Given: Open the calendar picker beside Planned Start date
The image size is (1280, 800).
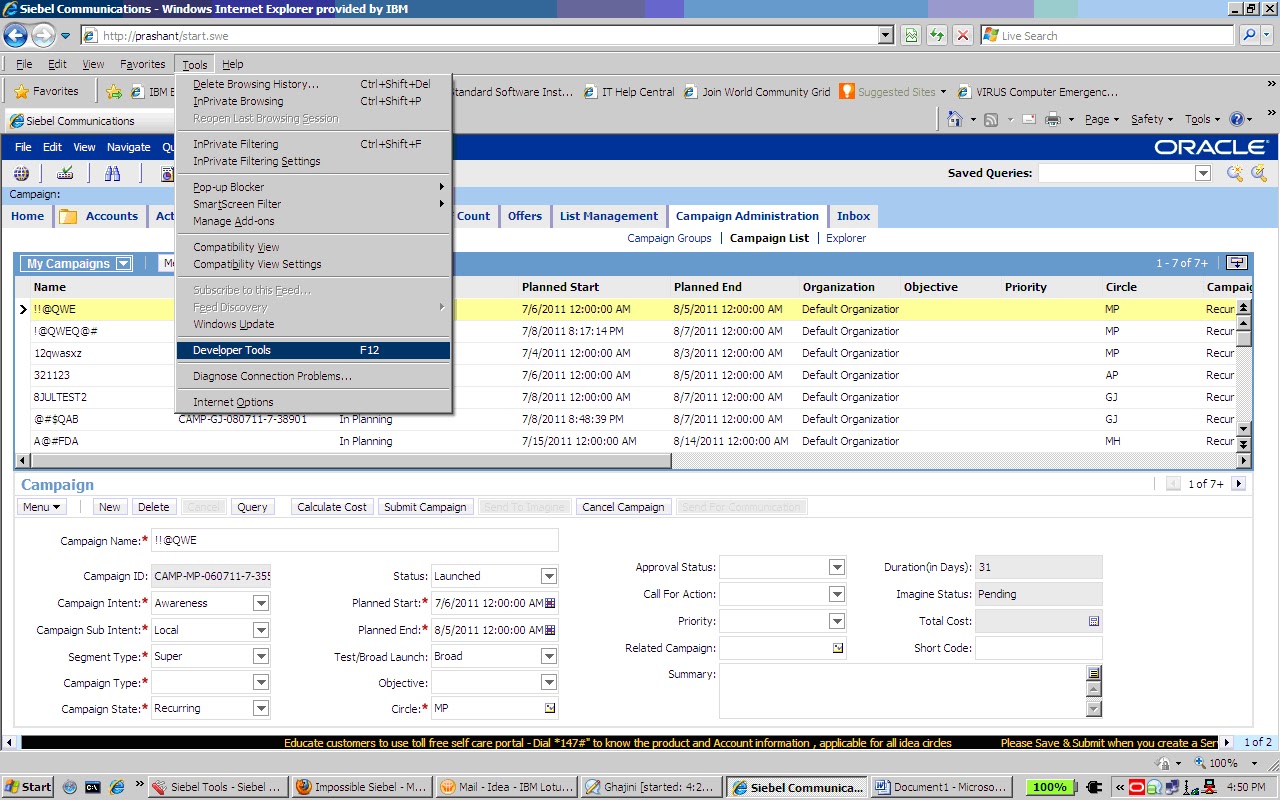Looking at the screenshot, I should (x=549, y=602).
